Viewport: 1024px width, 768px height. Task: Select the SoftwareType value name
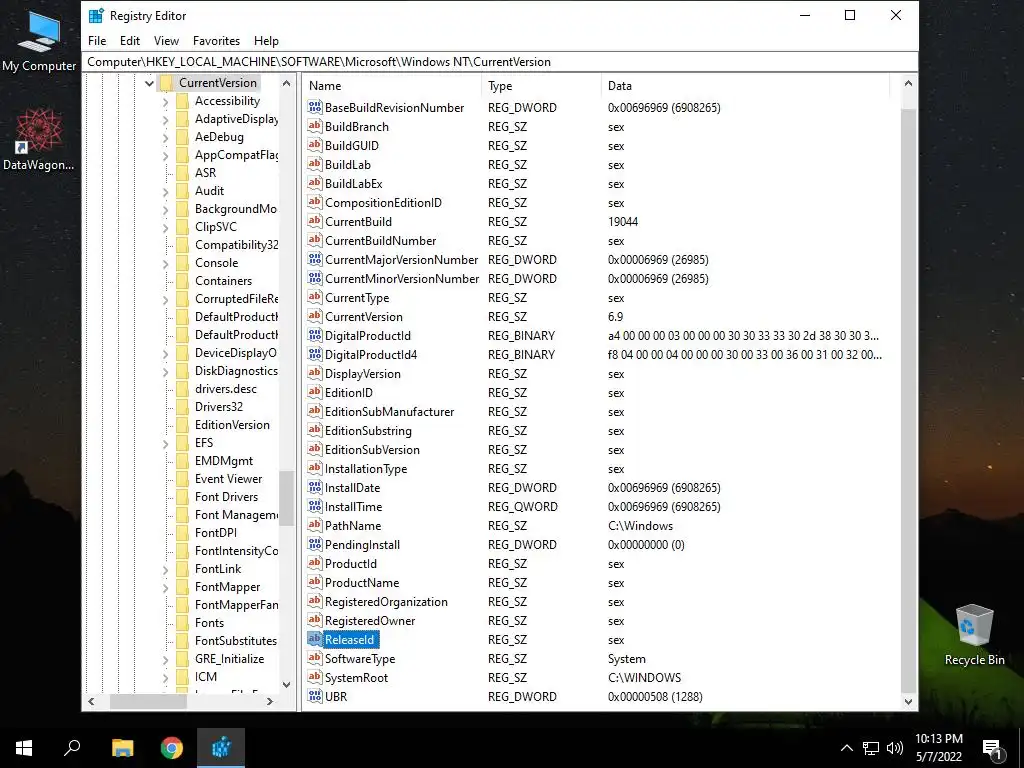(360, 659)
